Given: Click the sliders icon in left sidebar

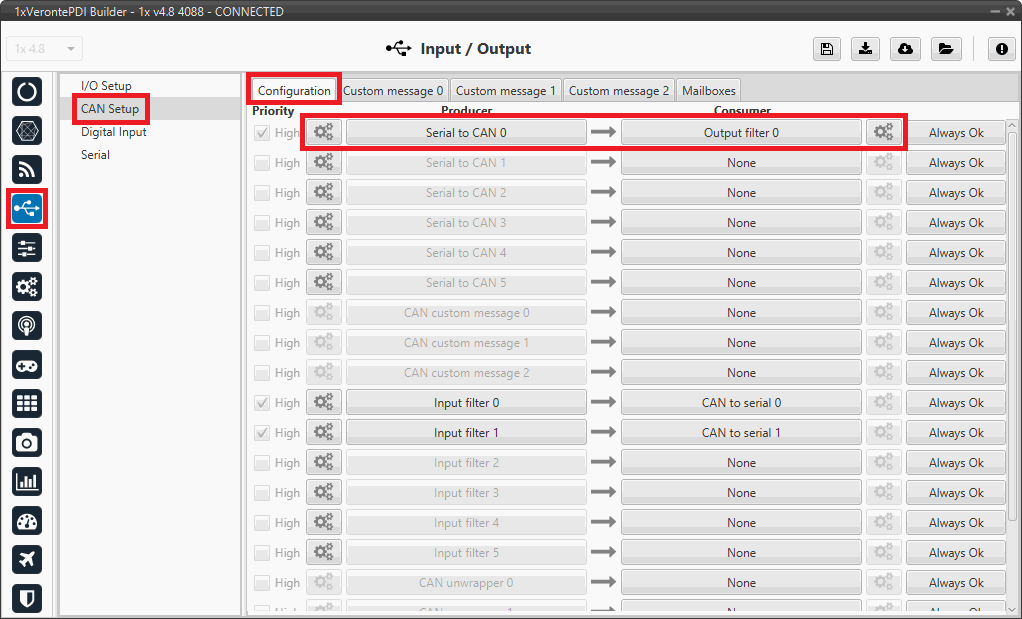Looking at the screenshot, I should tap(27, 247).
